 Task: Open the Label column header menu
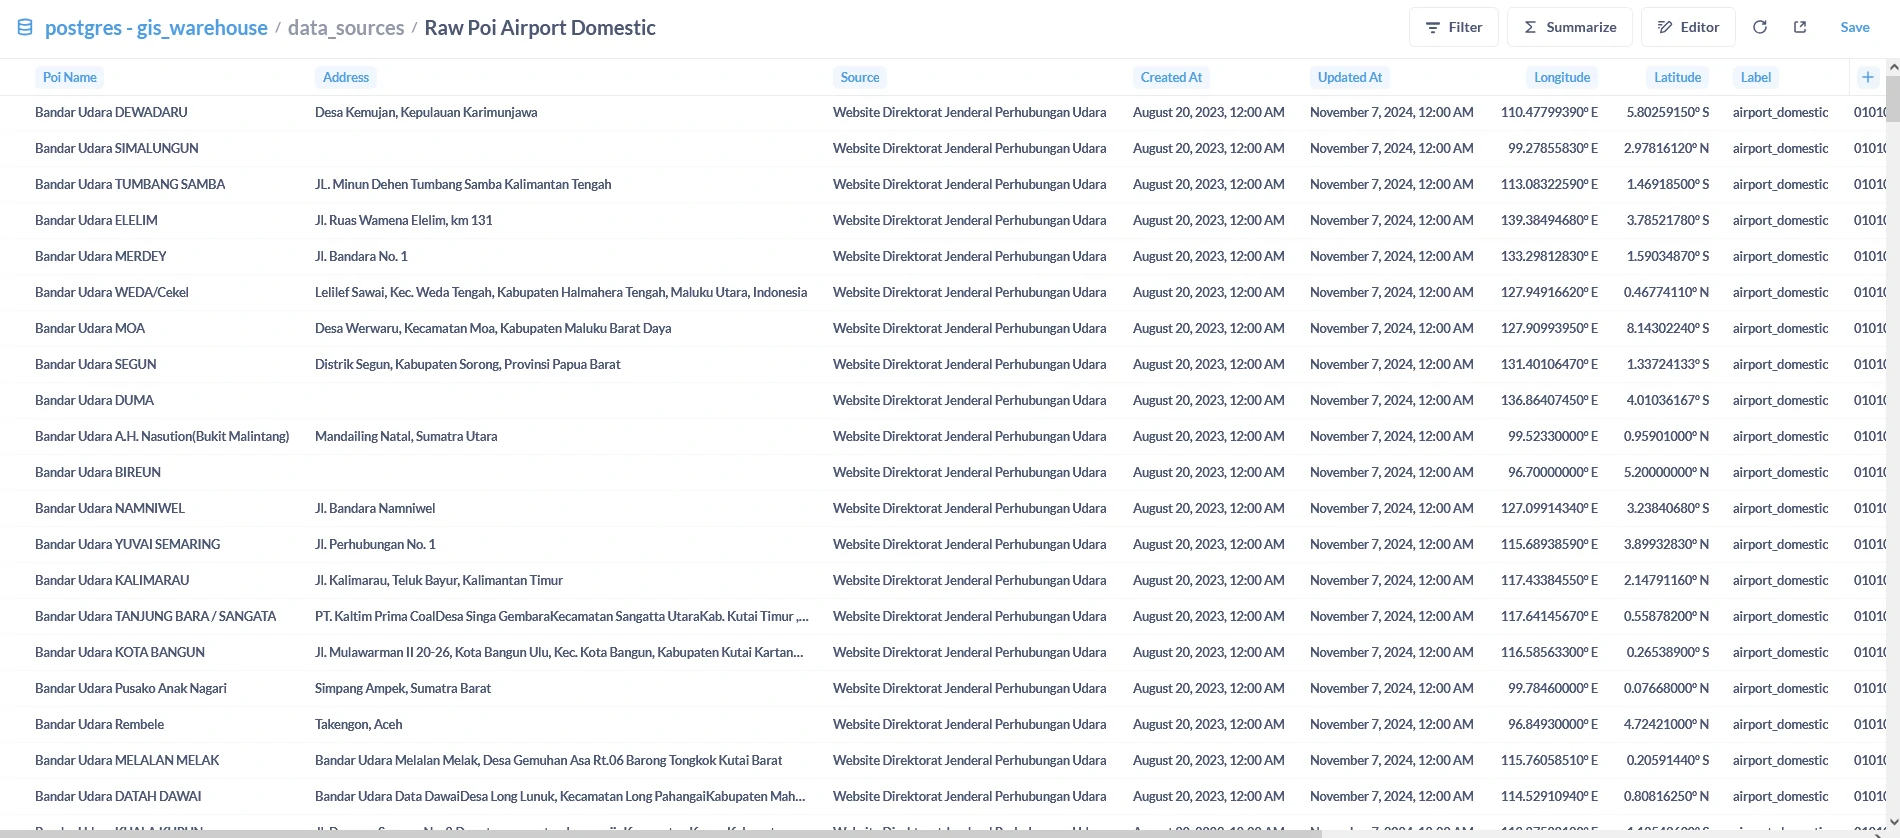tap(1755, 77)
